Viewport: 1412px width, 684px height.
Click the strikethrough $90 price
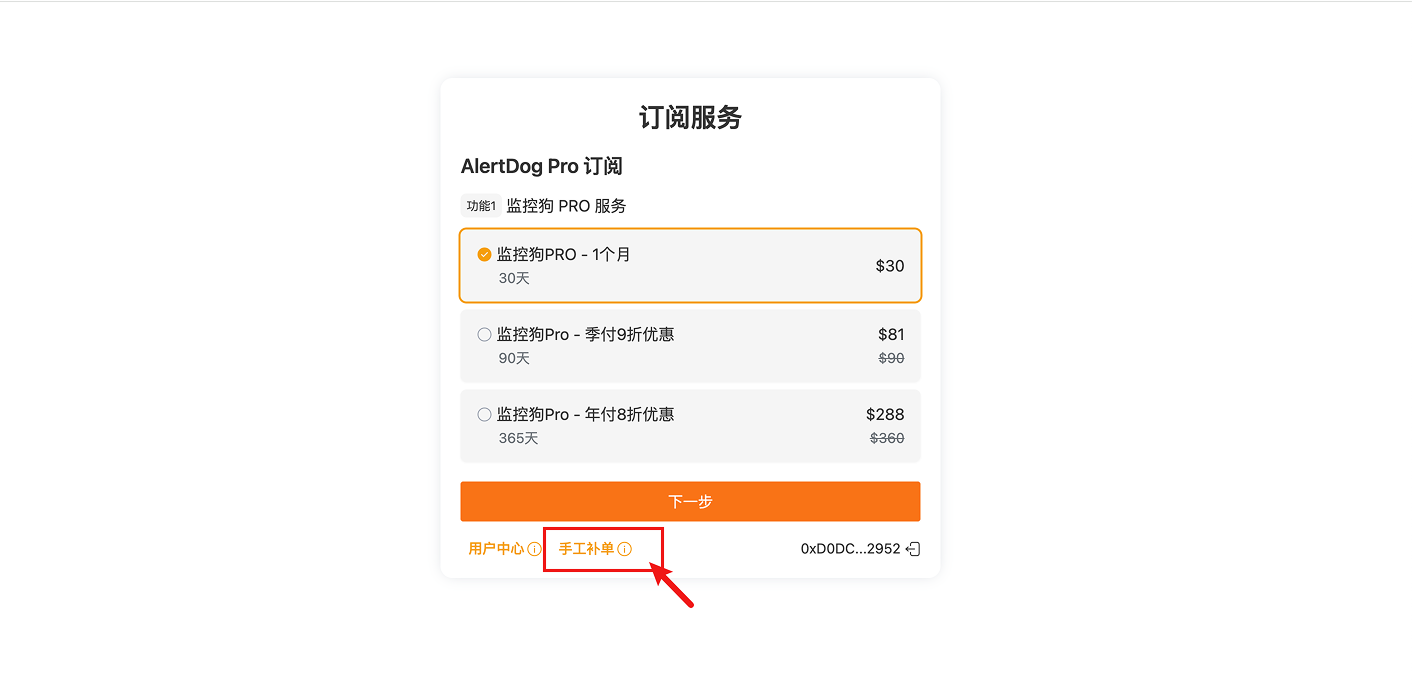[x=890, y=358]
